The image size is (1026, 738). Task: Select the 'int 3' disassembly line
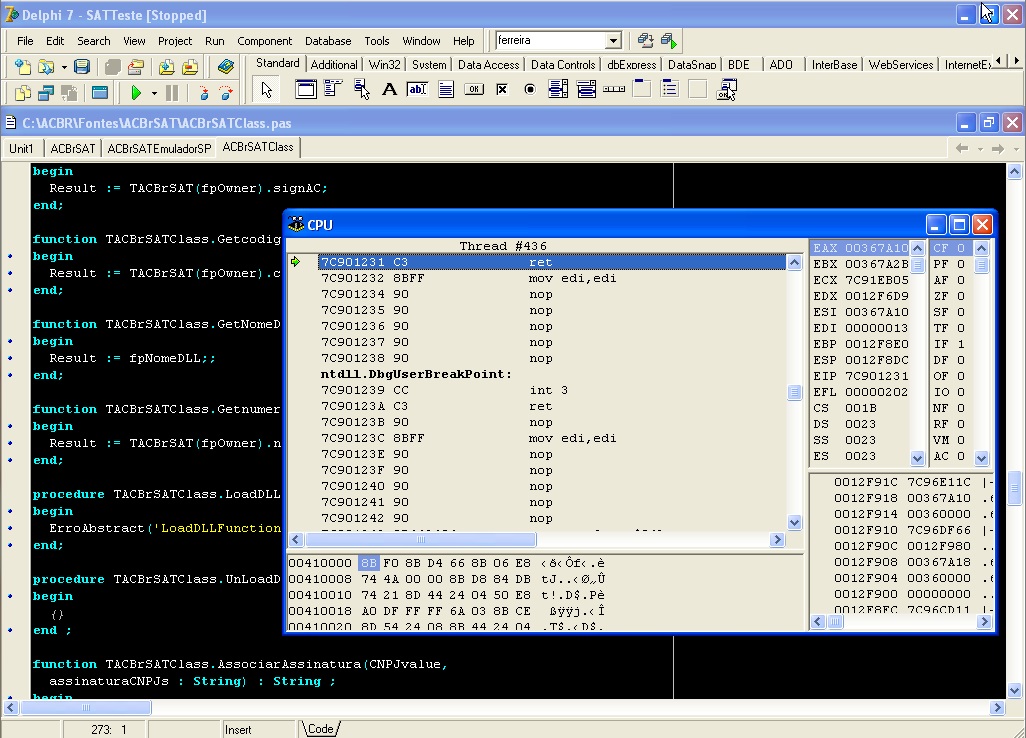(553, 391)
